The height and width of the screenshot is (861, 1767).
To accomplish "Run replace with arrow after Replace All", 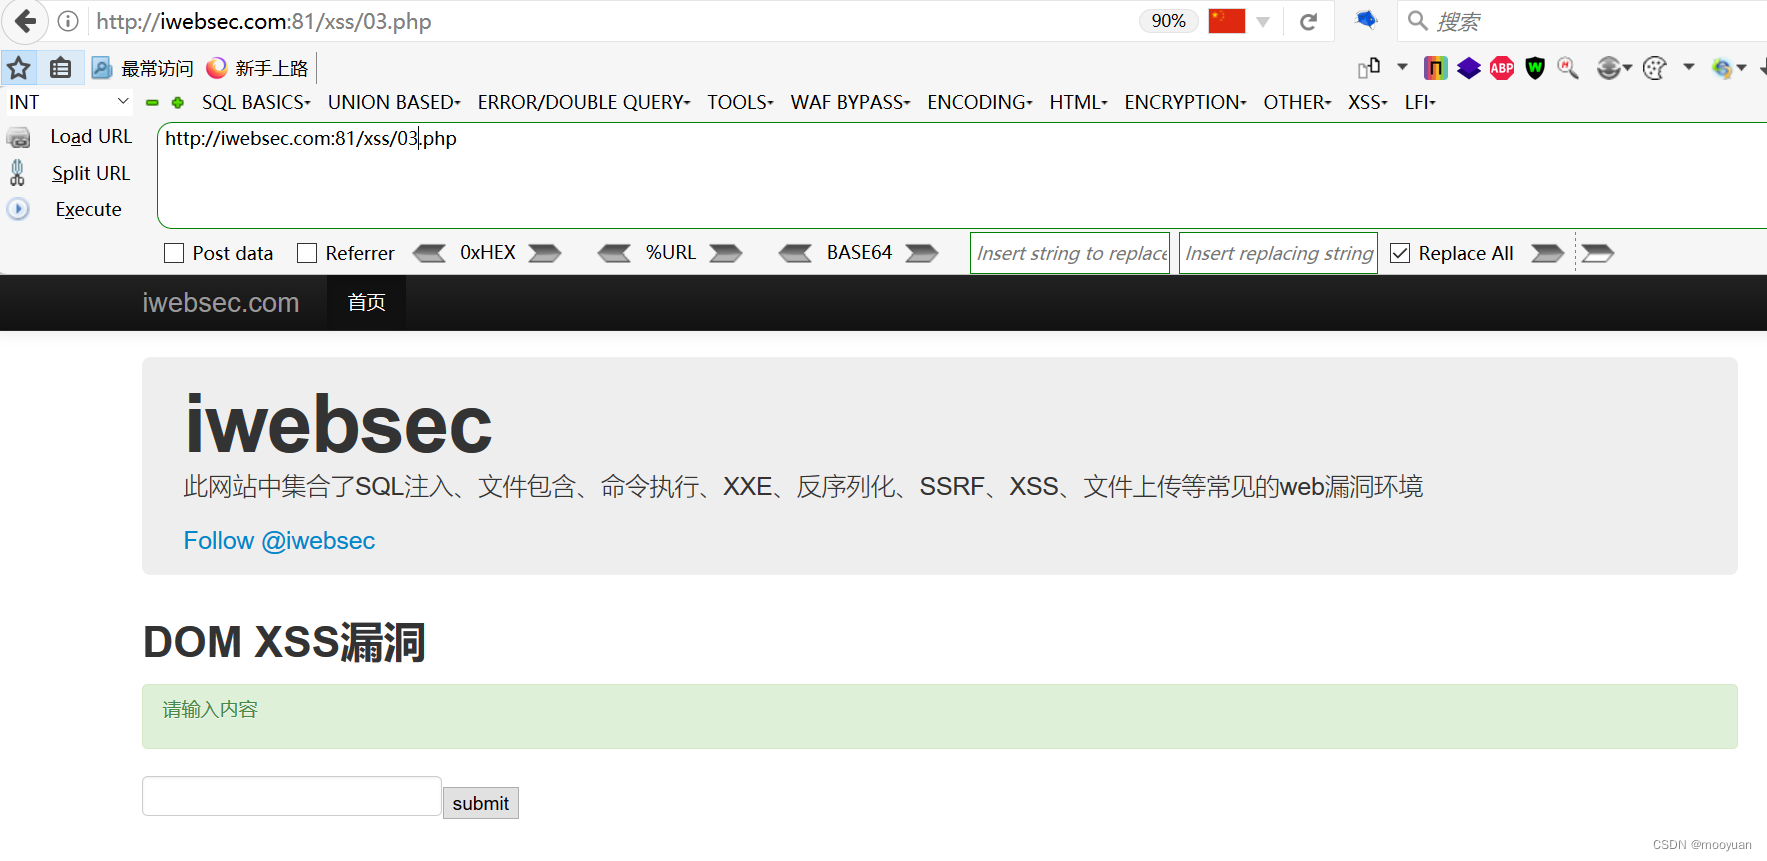I will point(1547,253).
